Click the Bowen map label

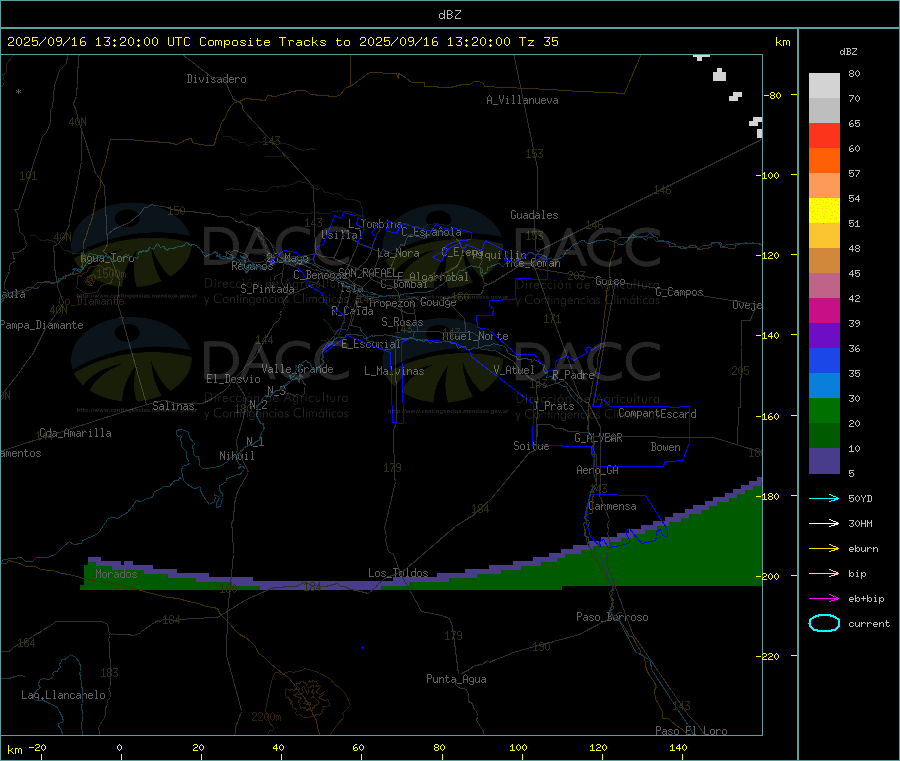[x=665, y=447]
